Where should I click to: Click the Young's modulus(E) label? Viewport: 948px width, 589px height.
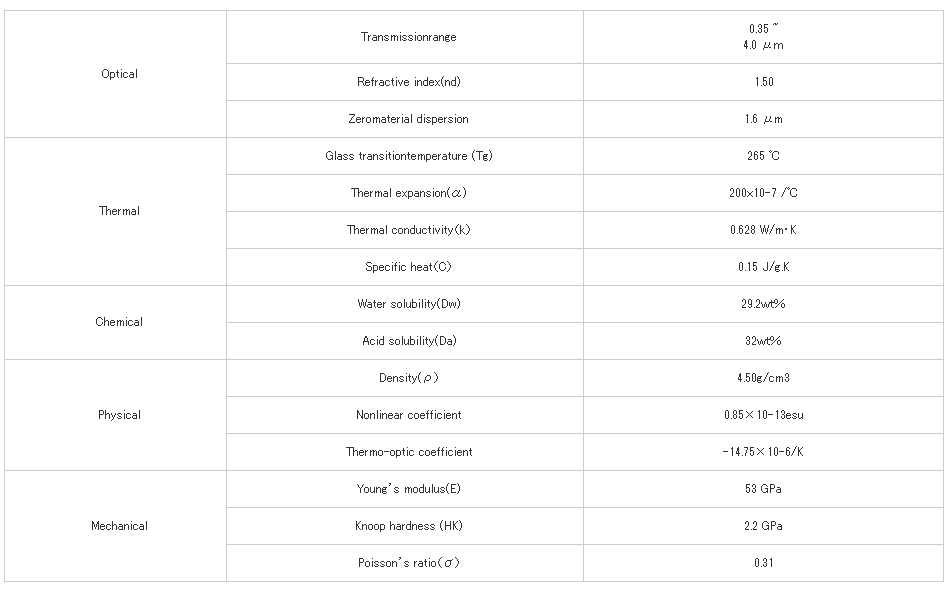[x=408, y=489]
